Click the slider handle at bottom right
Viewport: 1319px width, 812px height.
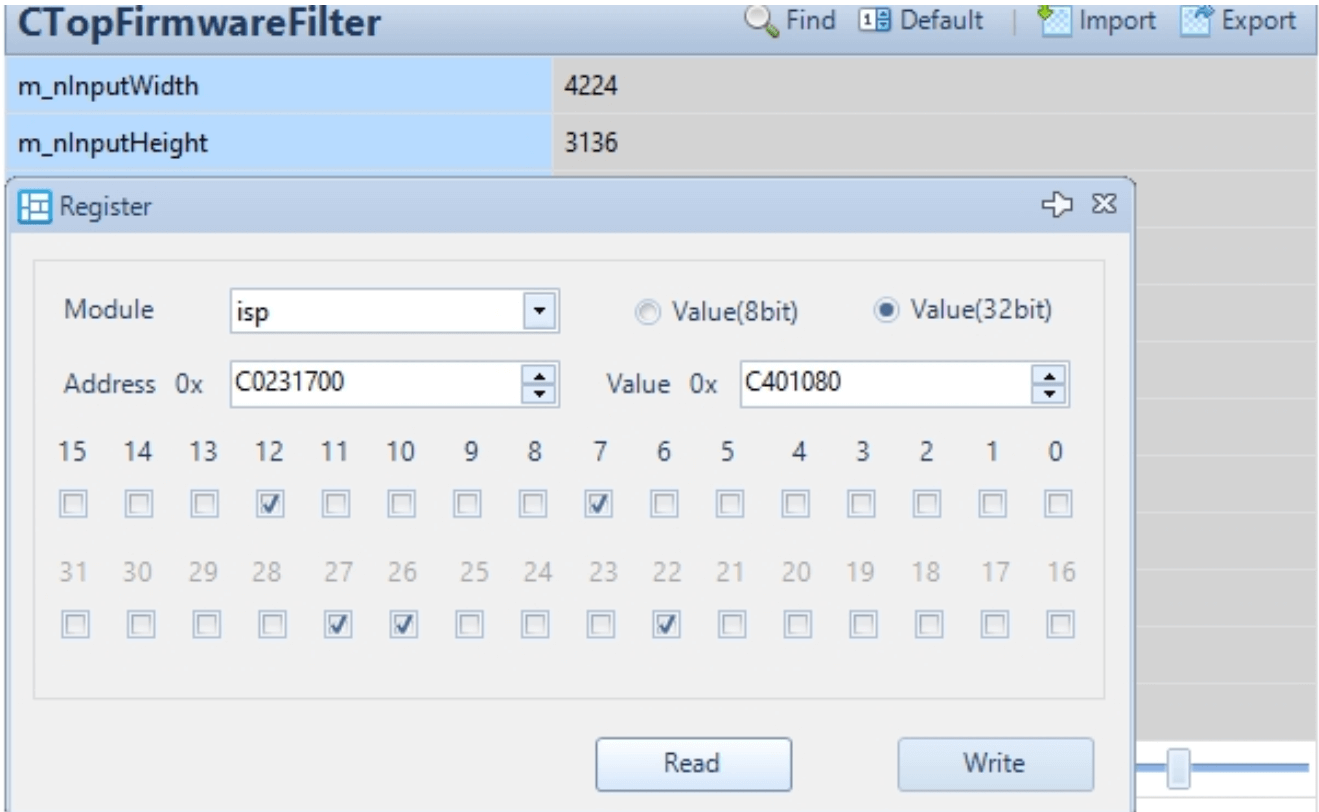(1179, 768)
